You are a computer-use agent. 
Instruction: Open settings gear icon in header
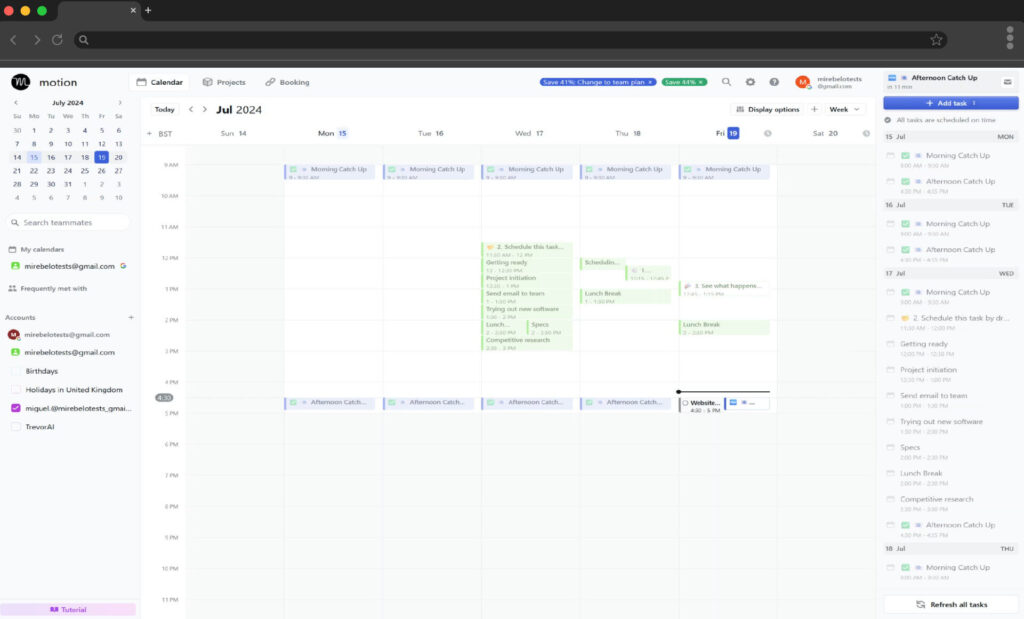(750, 82)
